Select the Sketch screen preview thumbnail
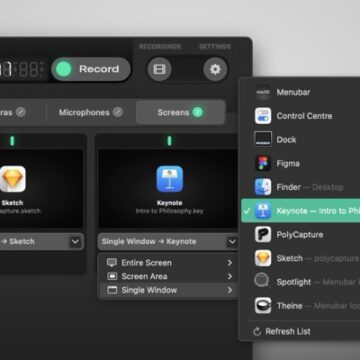The width and height of the screenshot is (360, 360). pos(41,189)
